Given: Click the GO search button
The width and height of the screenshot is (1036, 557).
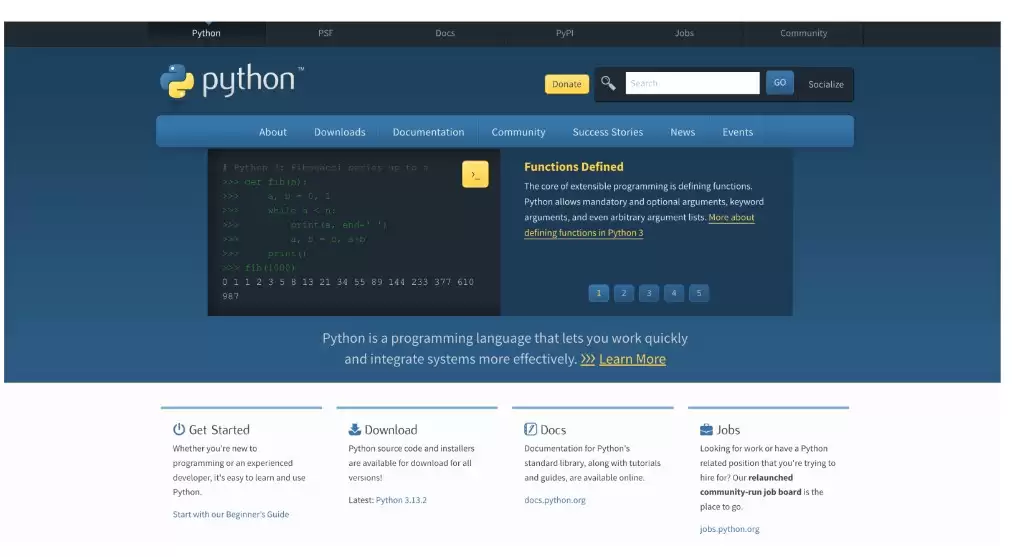Looking at the screenshot, I should (x=780, y=83).
